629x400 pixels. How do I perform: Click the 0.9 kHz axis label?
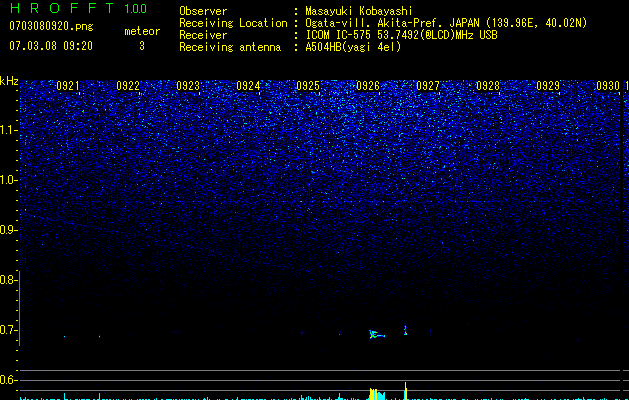click(x=8, y=230)
